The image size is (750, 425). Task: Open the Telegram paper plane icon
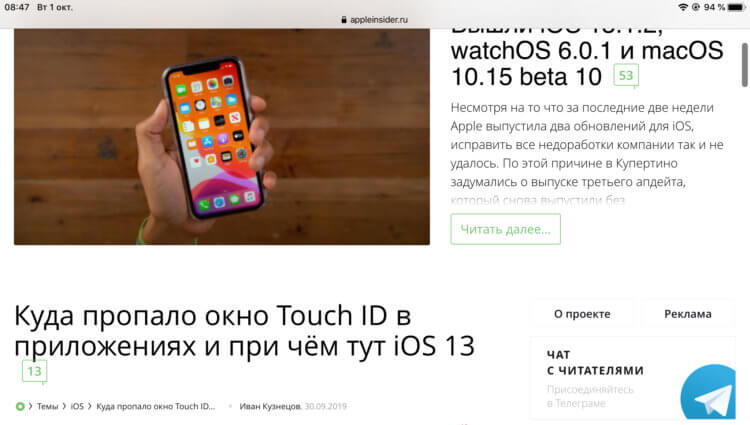[708, 391]
